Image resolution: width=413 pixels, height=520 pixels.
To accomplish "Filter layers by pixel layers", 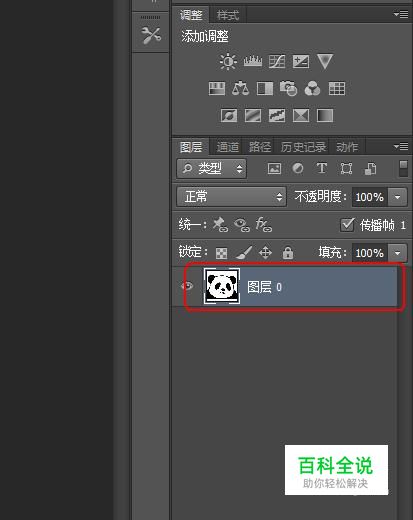I will (274, 168).
